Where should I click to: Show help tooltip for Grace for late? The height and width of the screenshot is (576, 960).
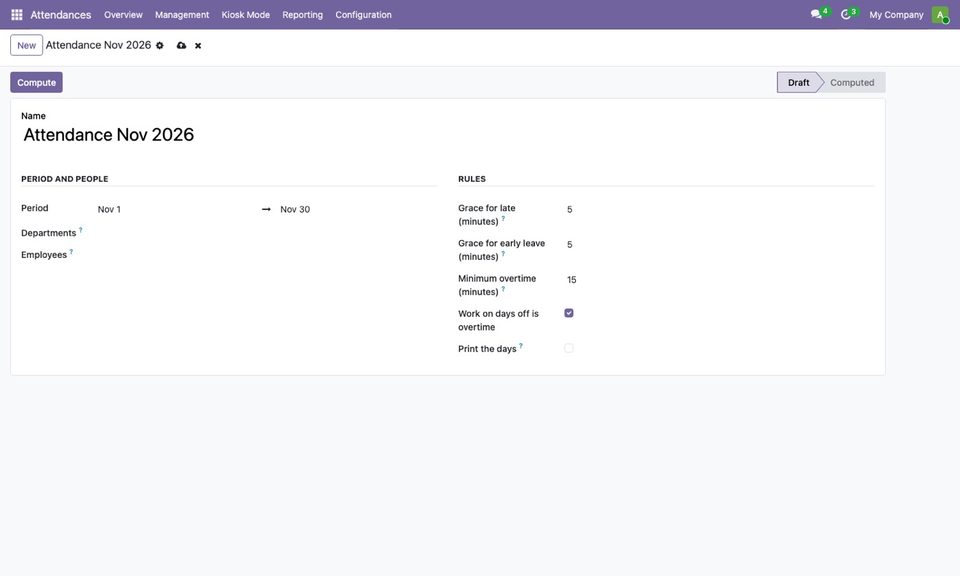pyautogui.click(x=503, y=218)
